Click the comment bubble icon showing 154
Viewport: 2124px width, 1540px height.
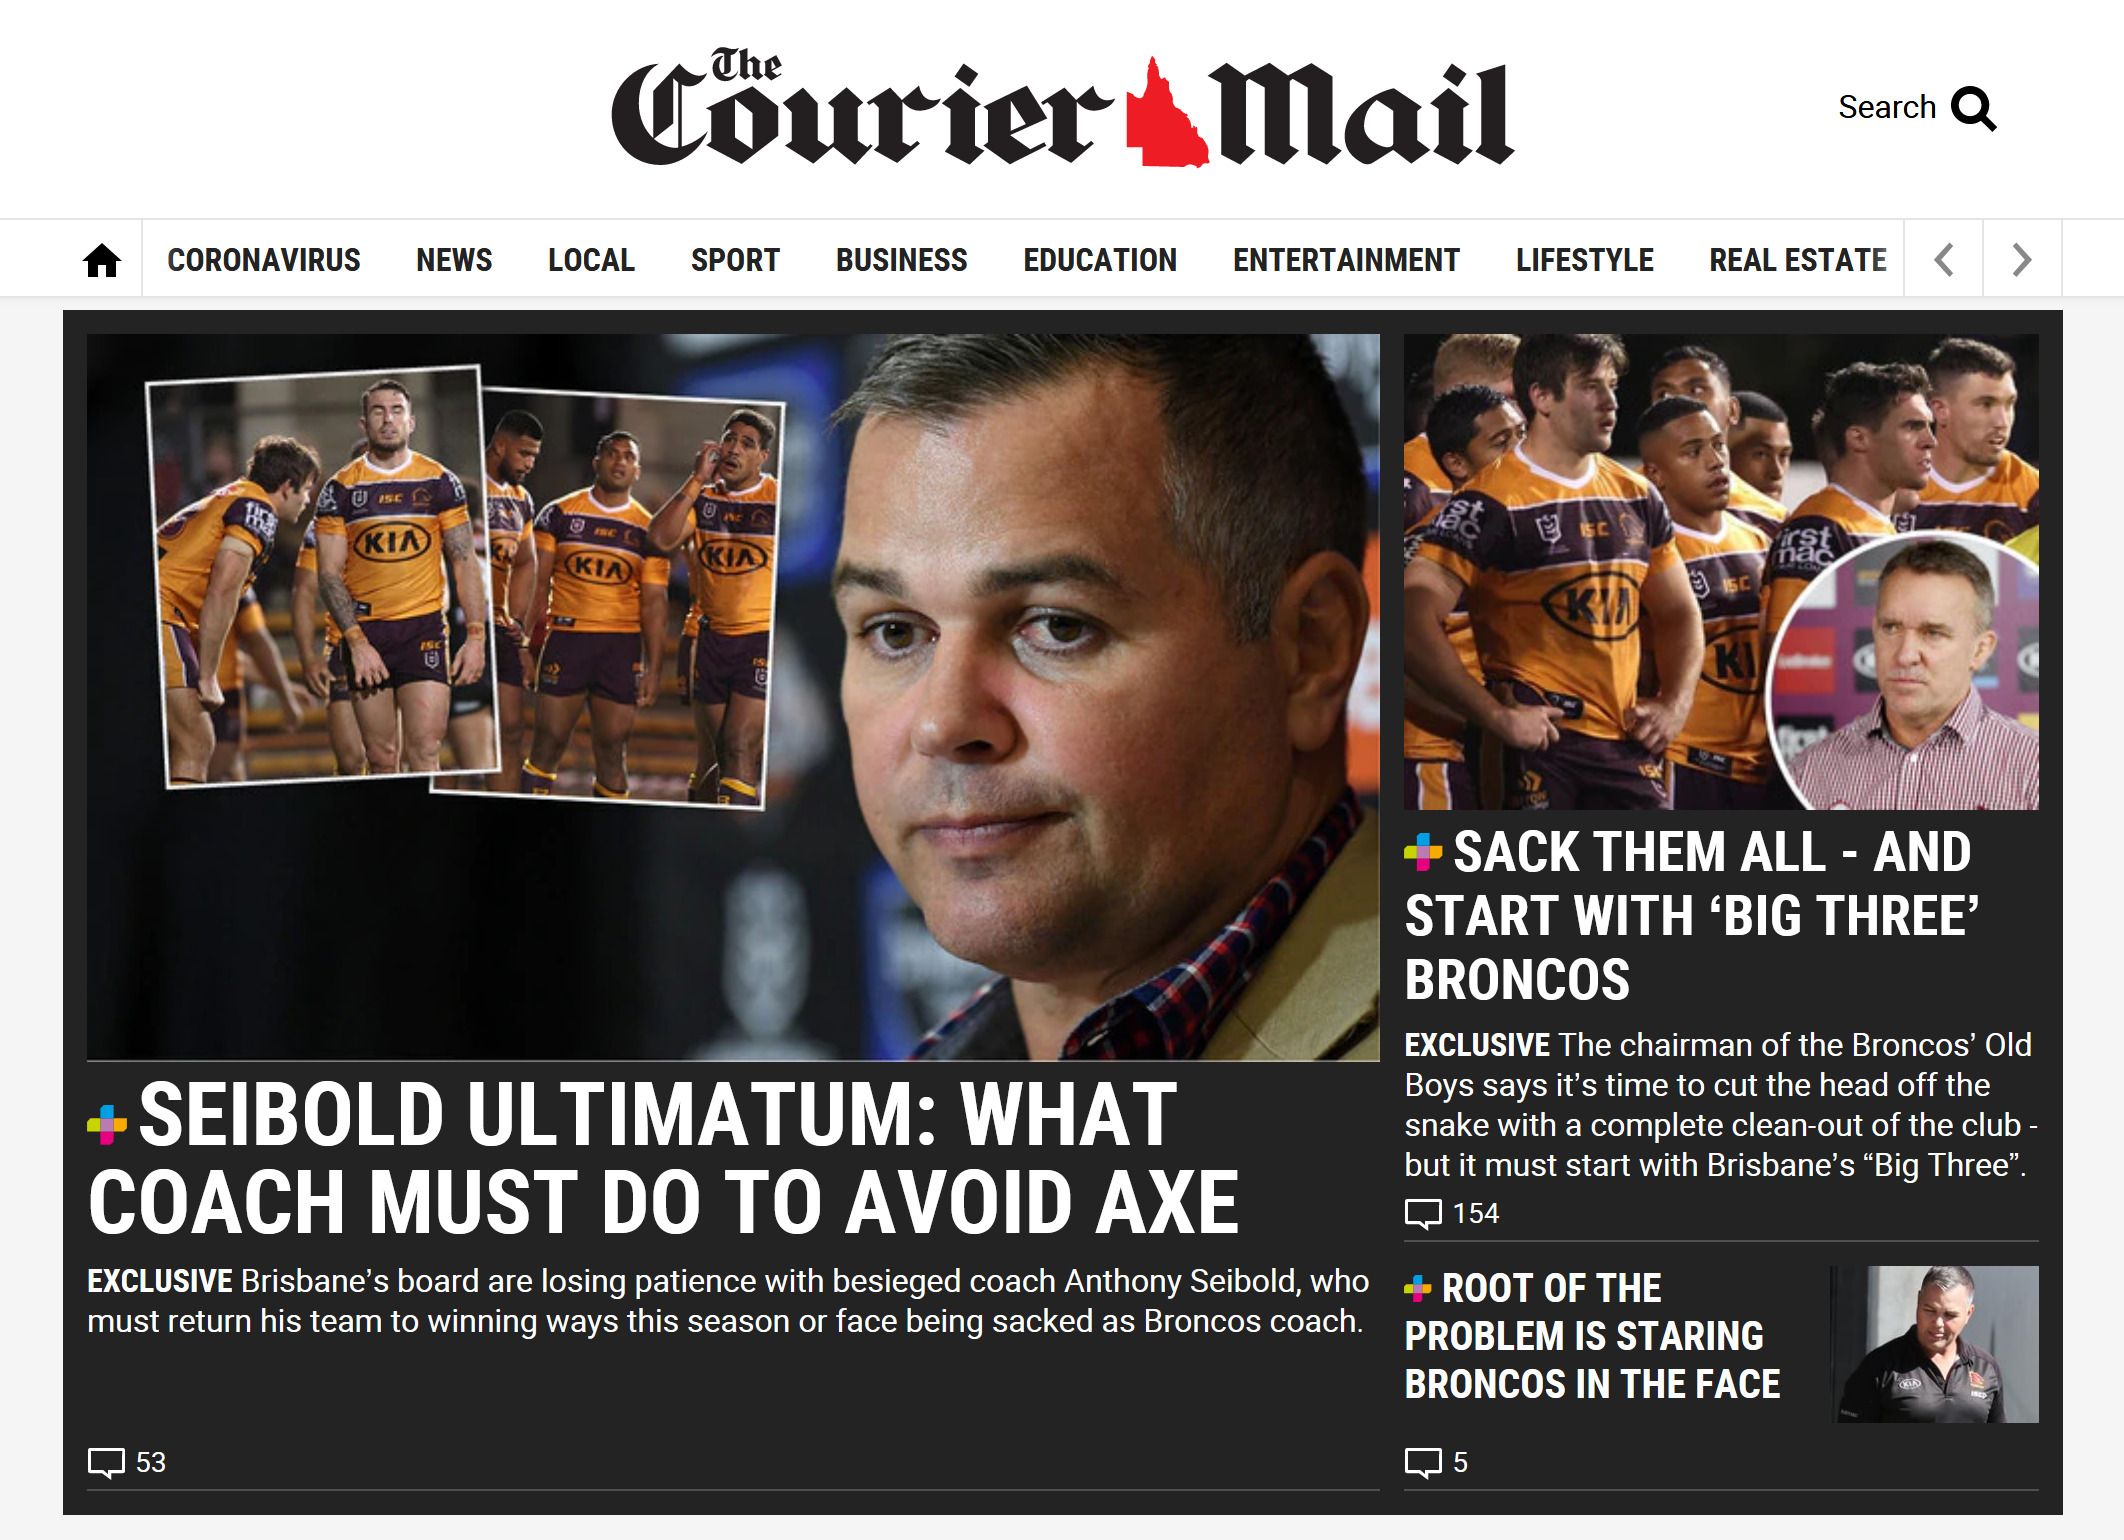pyautogui.click(x=1423, y=1214)
